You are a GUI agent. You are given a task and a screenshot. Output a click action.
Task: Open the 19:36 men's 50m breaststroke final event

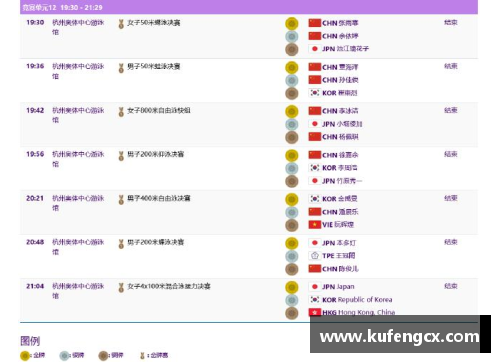point(154,66)
